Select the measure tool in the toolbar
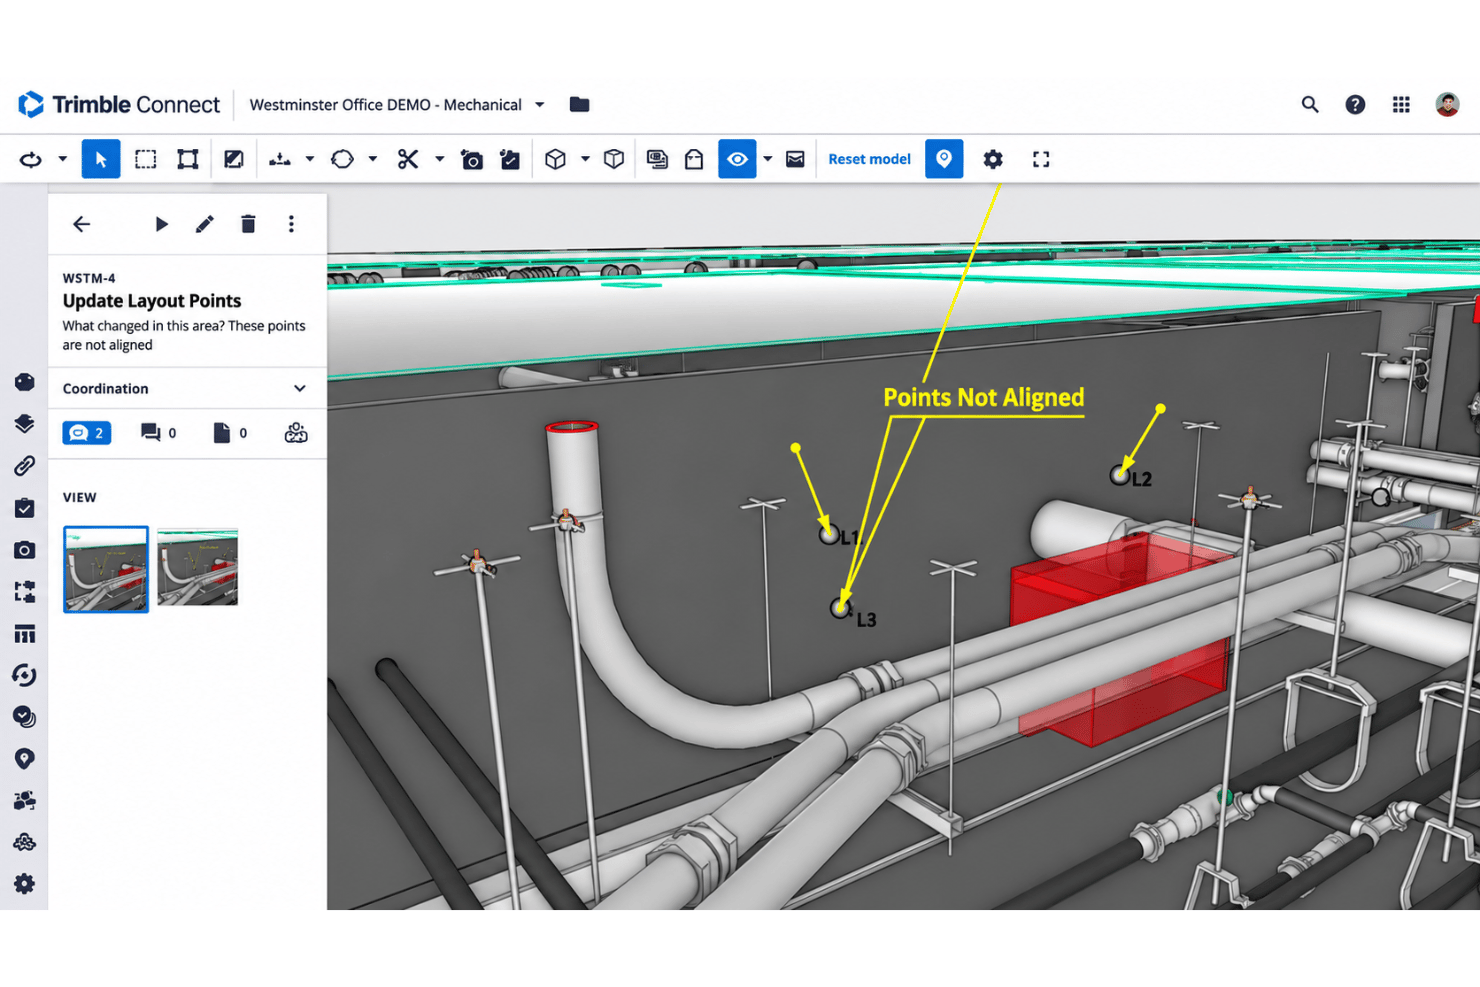The height and width of the screenshot is (987, 1480). 280,159
